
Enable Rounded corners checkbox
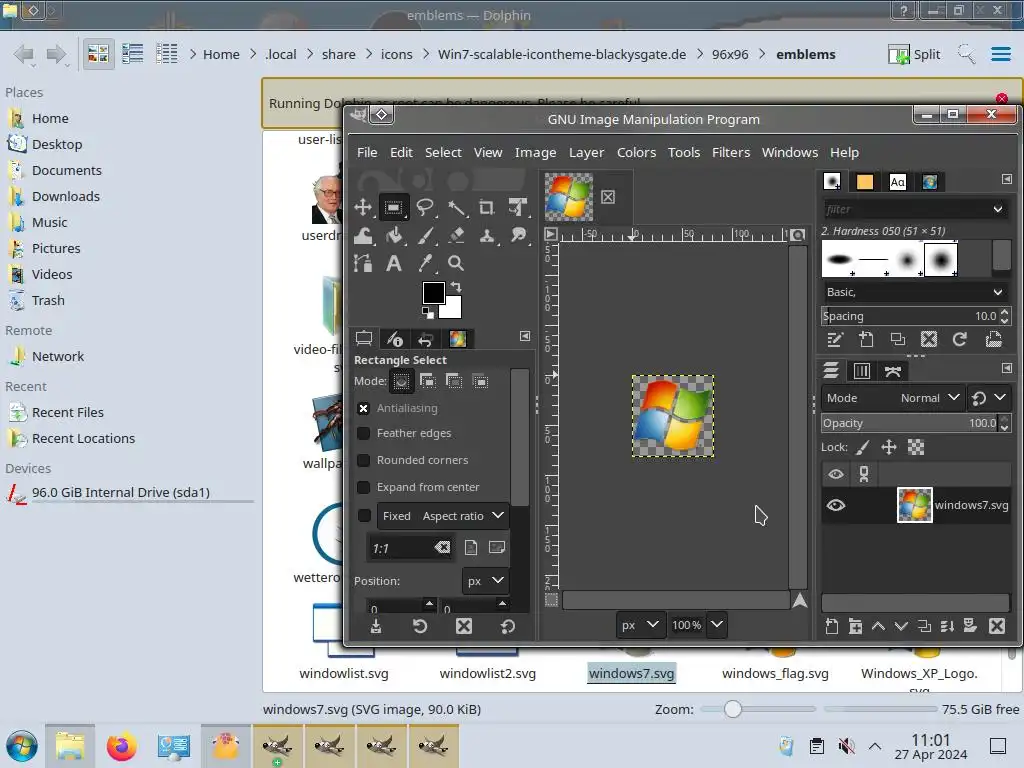tap(364, 460)
